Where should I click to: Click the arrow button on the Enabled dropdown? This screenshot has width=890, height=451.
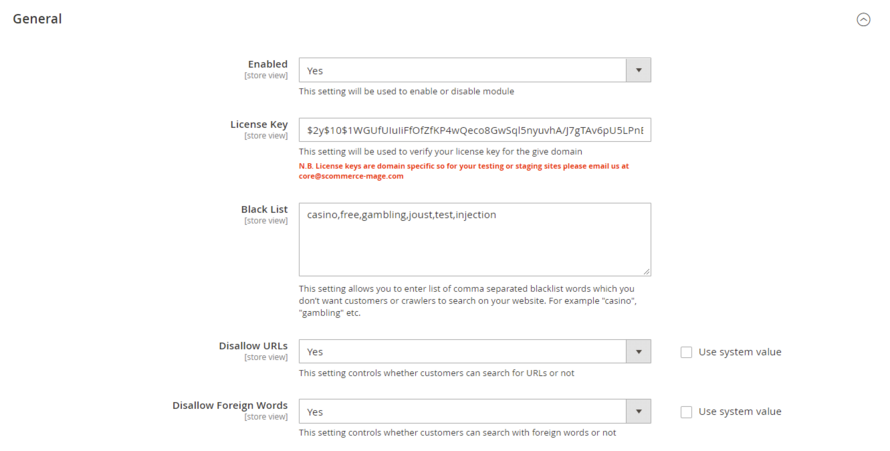(x=638, y=71)
